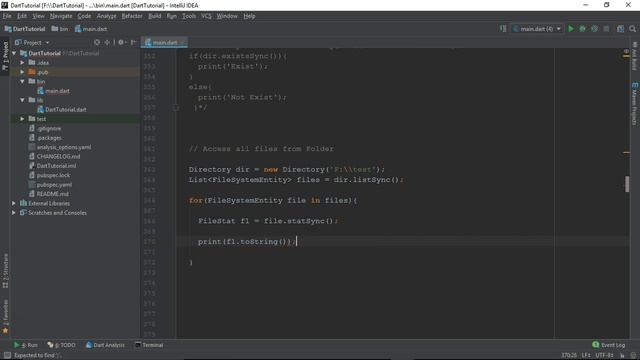Select pubspec.yaml in tree
The height and width of the screenshot is (360, 640).
(50, 184)
